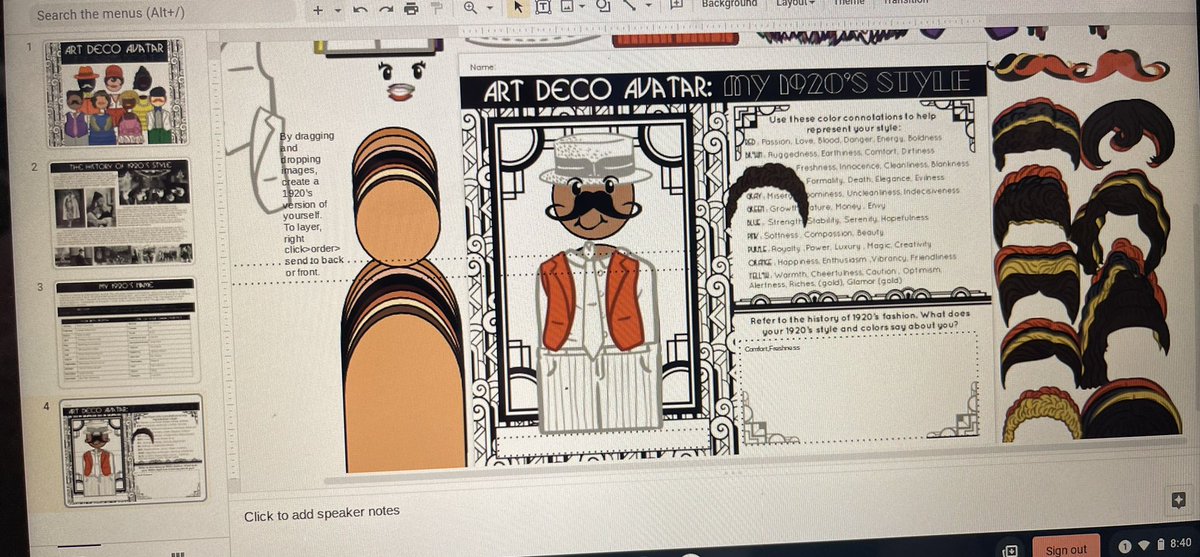Image resolution: width=1200 pixels, height=557 pixels.
Task: Click the Print icon
Action: pos(411,10)
